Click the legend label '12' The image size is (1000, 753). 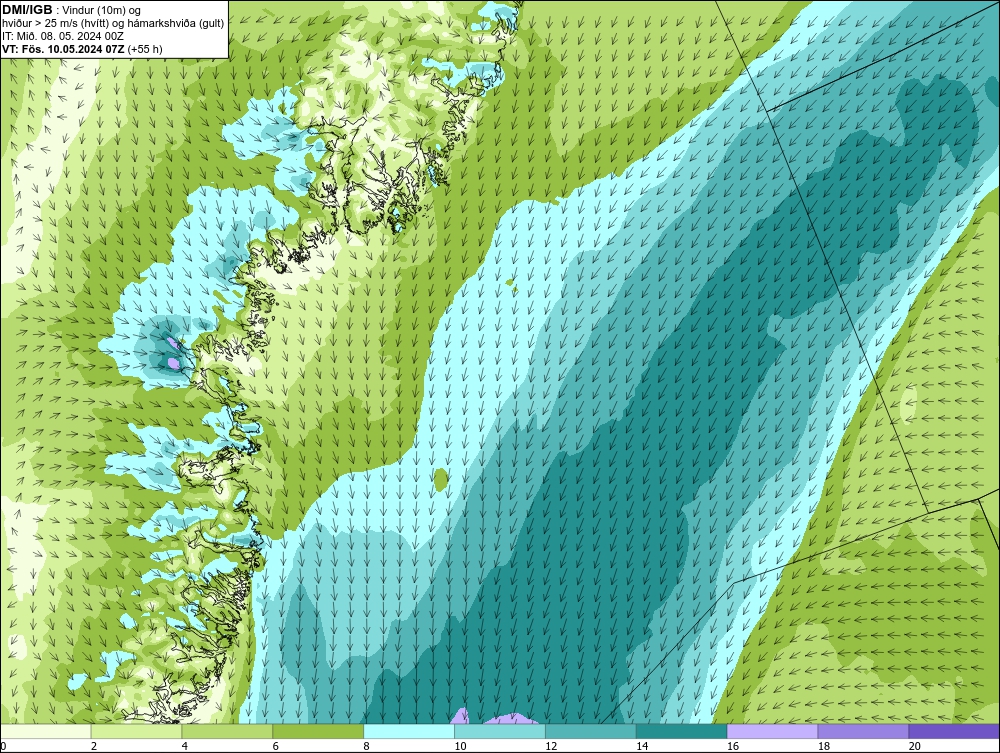point(551,746)
